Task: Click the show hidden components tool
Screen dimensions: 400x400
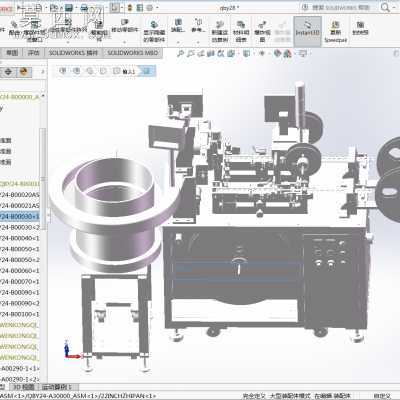Action: pos(154,32)
